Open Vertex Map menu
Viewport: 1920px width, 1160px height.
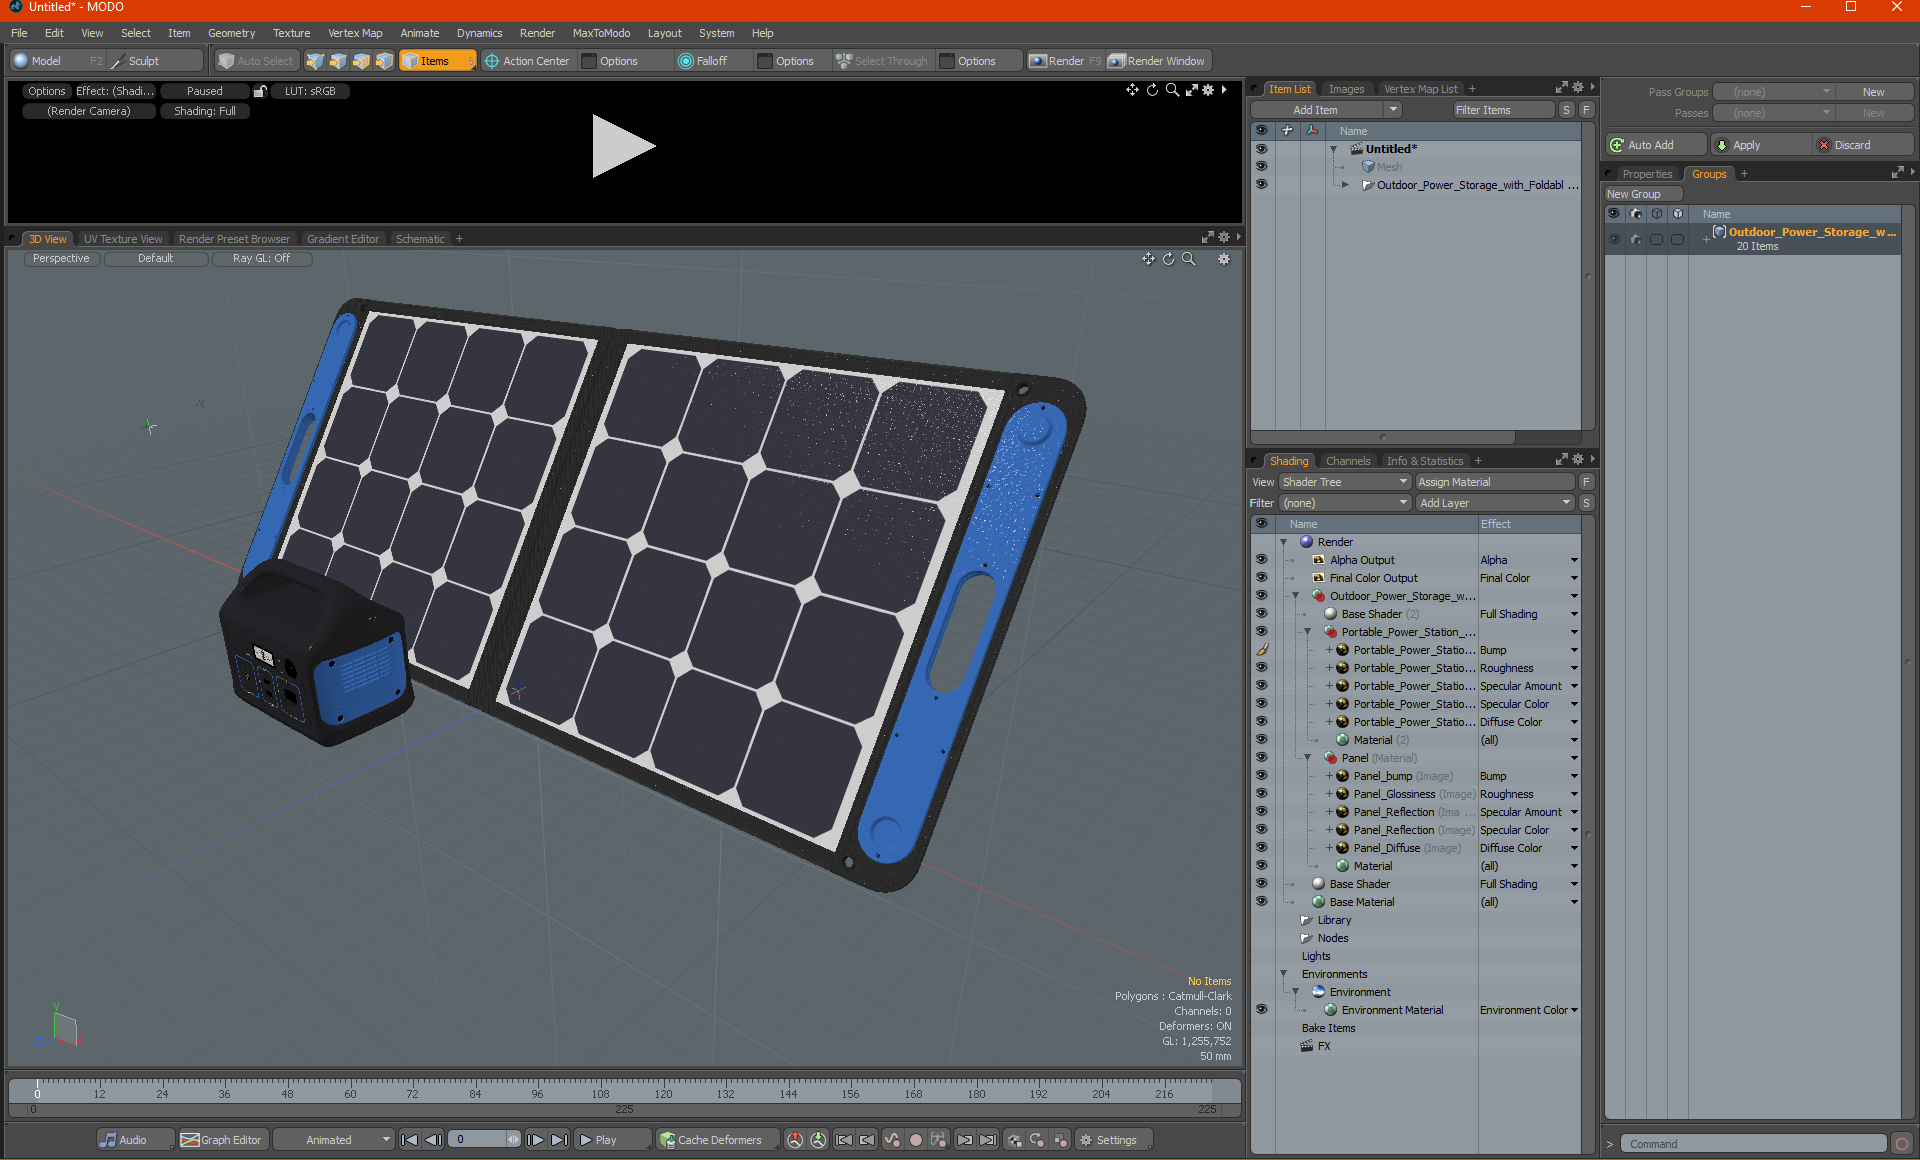[355, 33]
